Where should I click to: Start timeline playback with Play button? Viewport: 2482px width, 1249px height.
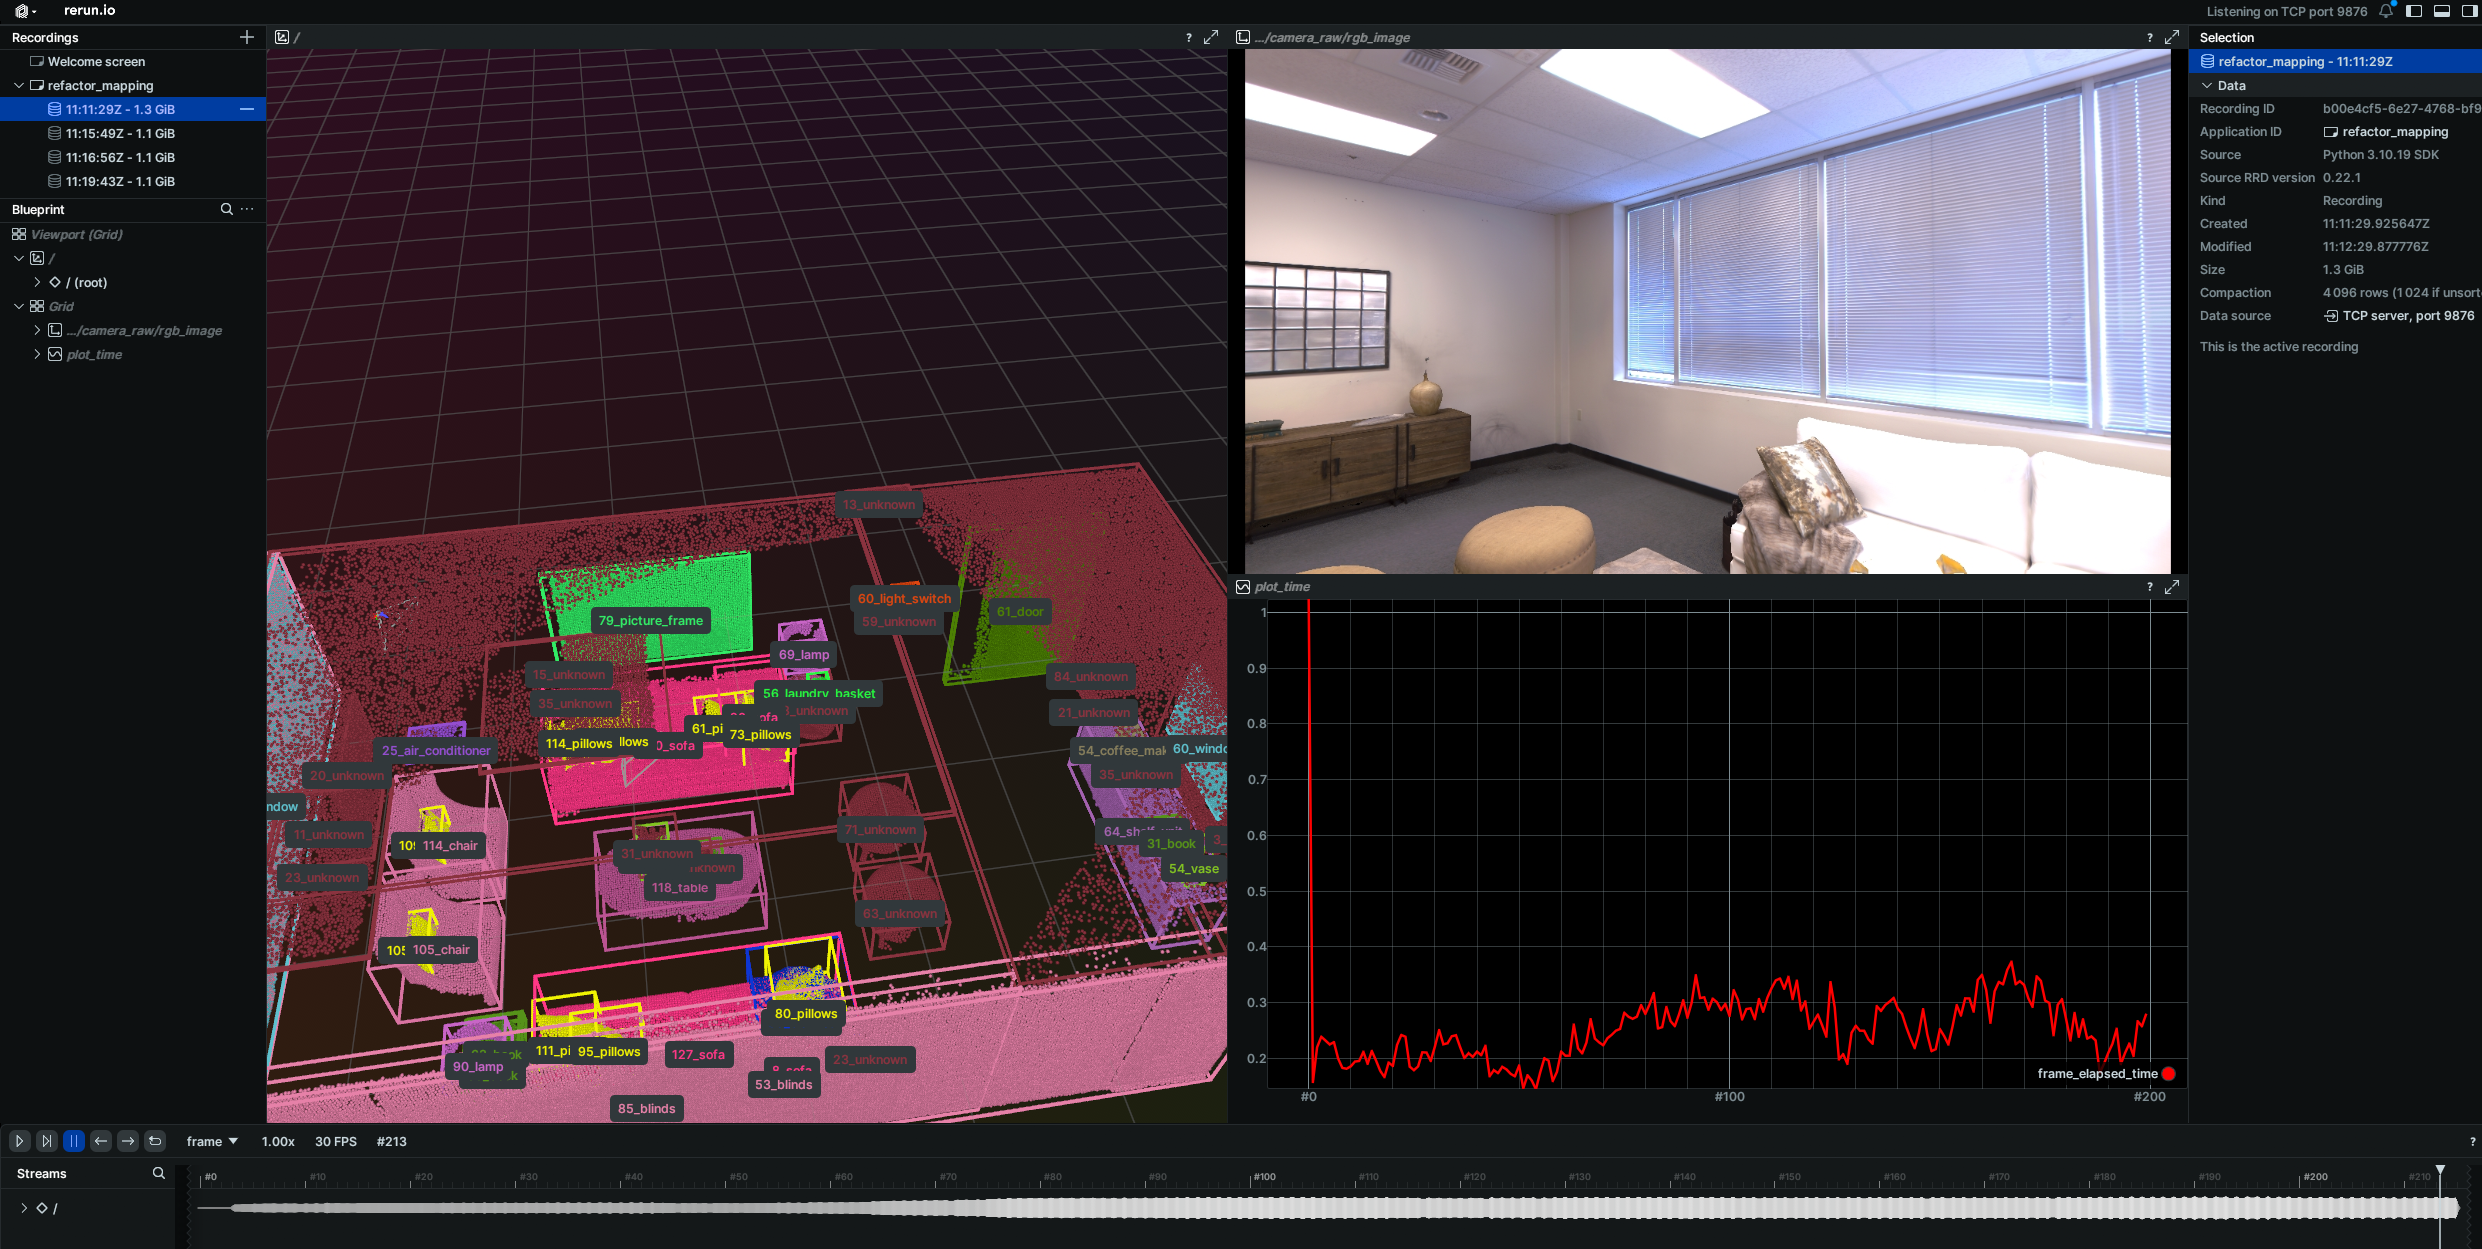click(x=19, y=1141)
